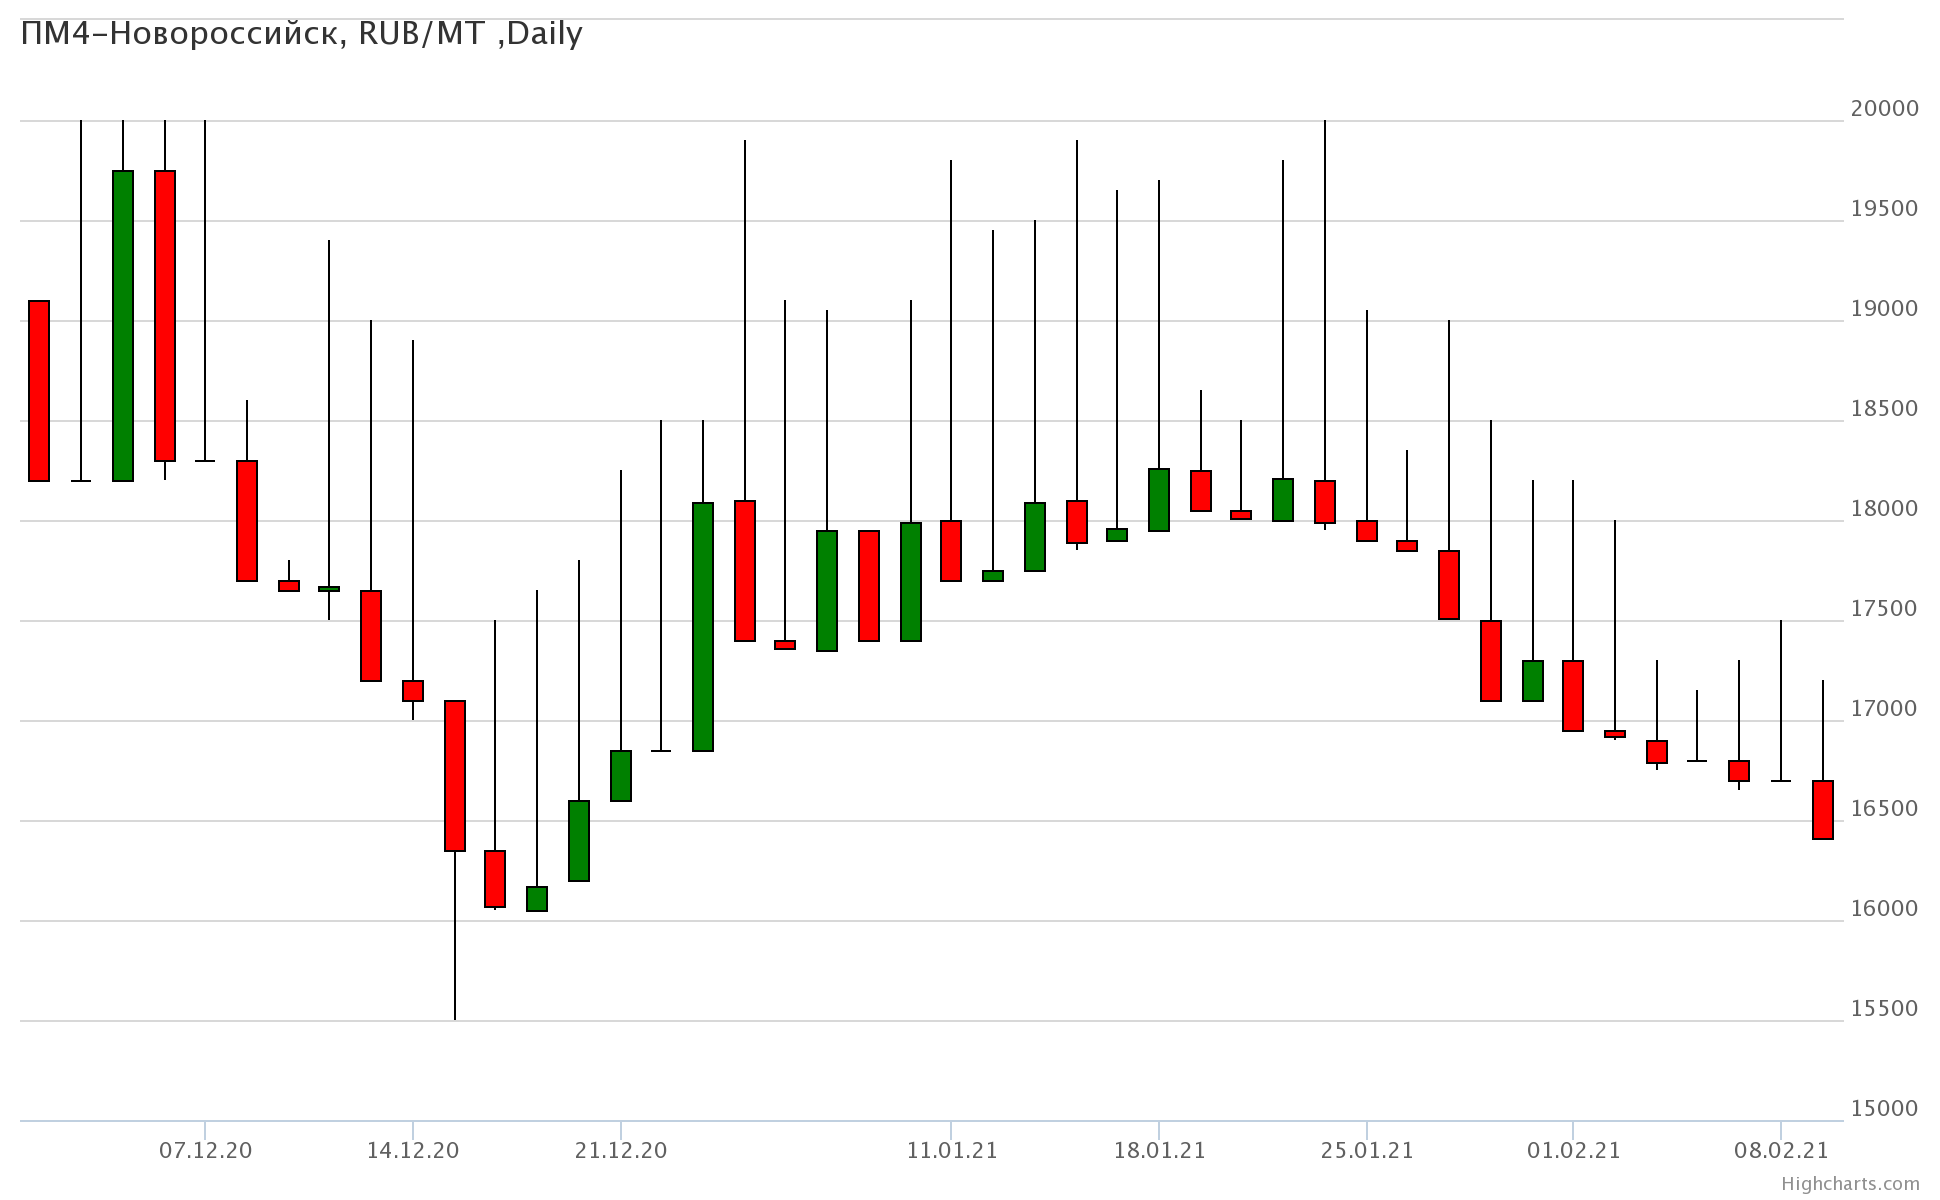Click the 15000 price axis label

coord(1884,1108)
